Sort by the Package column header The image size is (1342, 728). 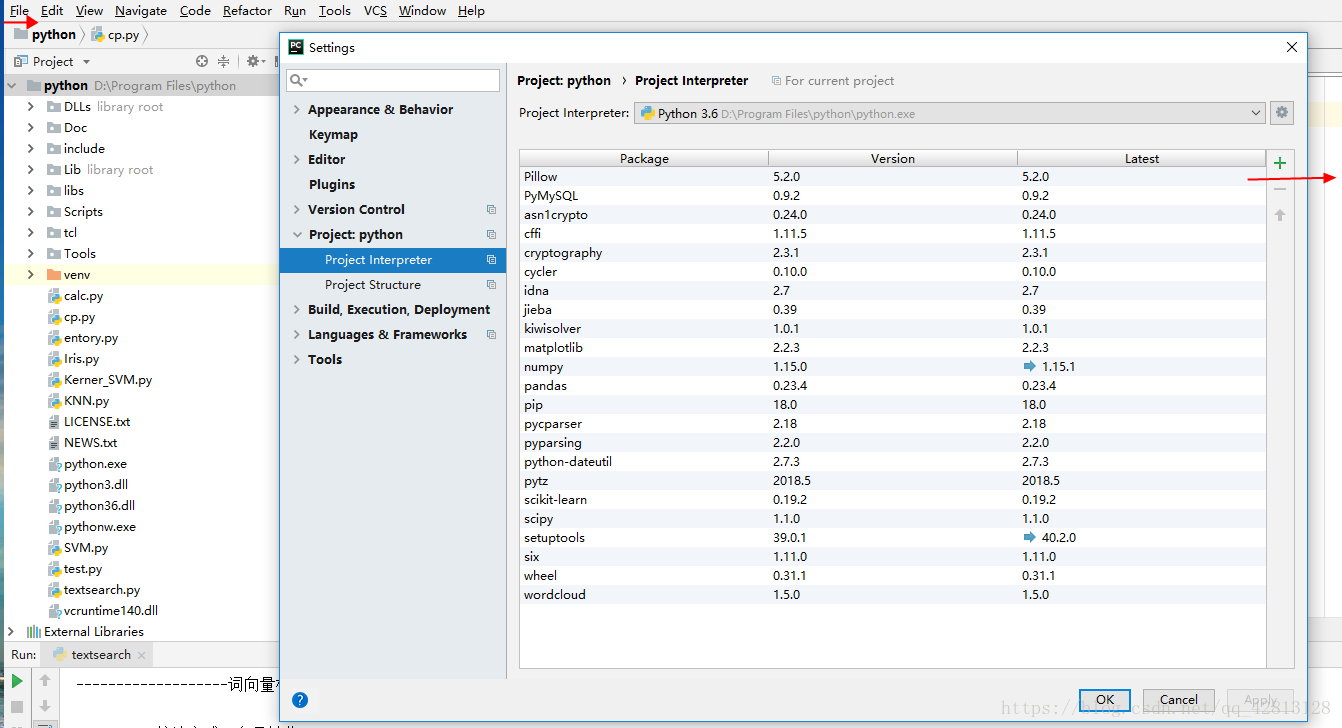click(x=644, y=158)
